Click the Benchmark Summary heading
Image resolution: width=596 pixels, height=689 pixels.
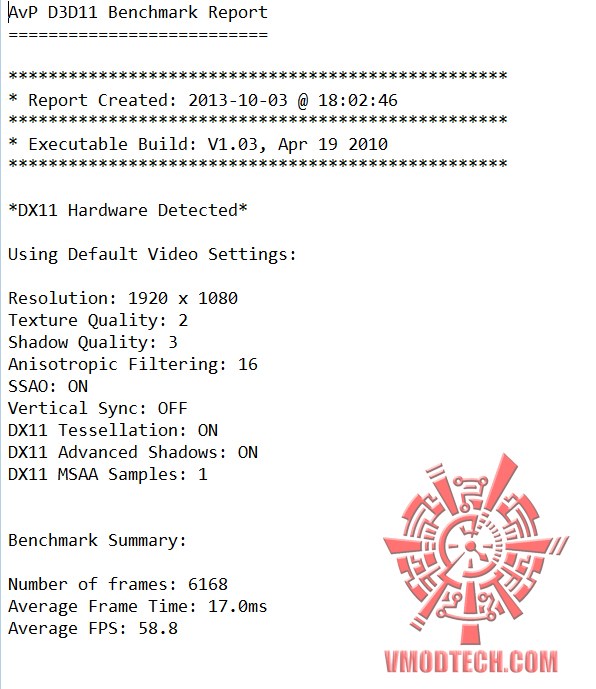(x=98, y=540)
